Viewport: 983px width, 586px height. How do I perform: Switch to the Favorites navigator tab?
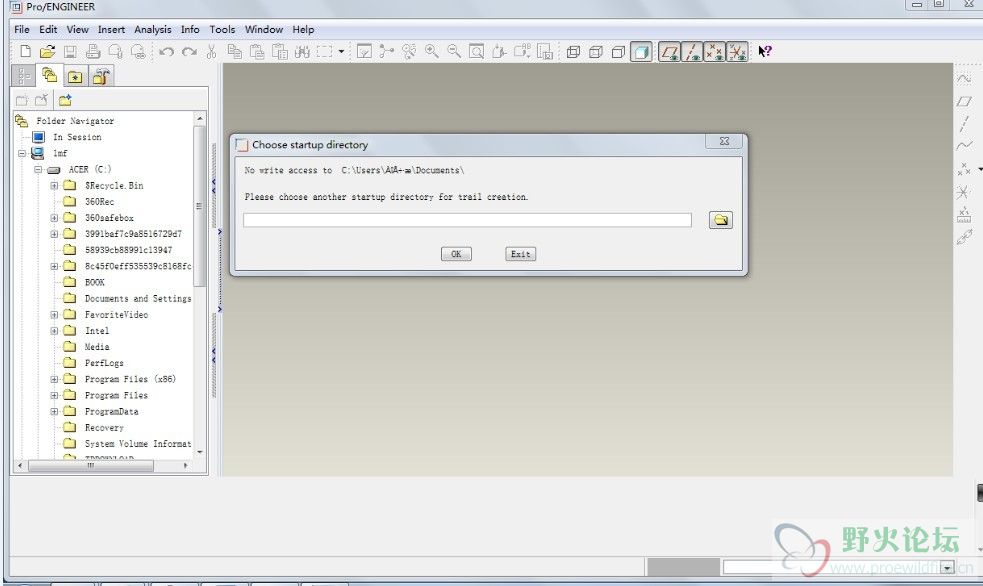75,76
